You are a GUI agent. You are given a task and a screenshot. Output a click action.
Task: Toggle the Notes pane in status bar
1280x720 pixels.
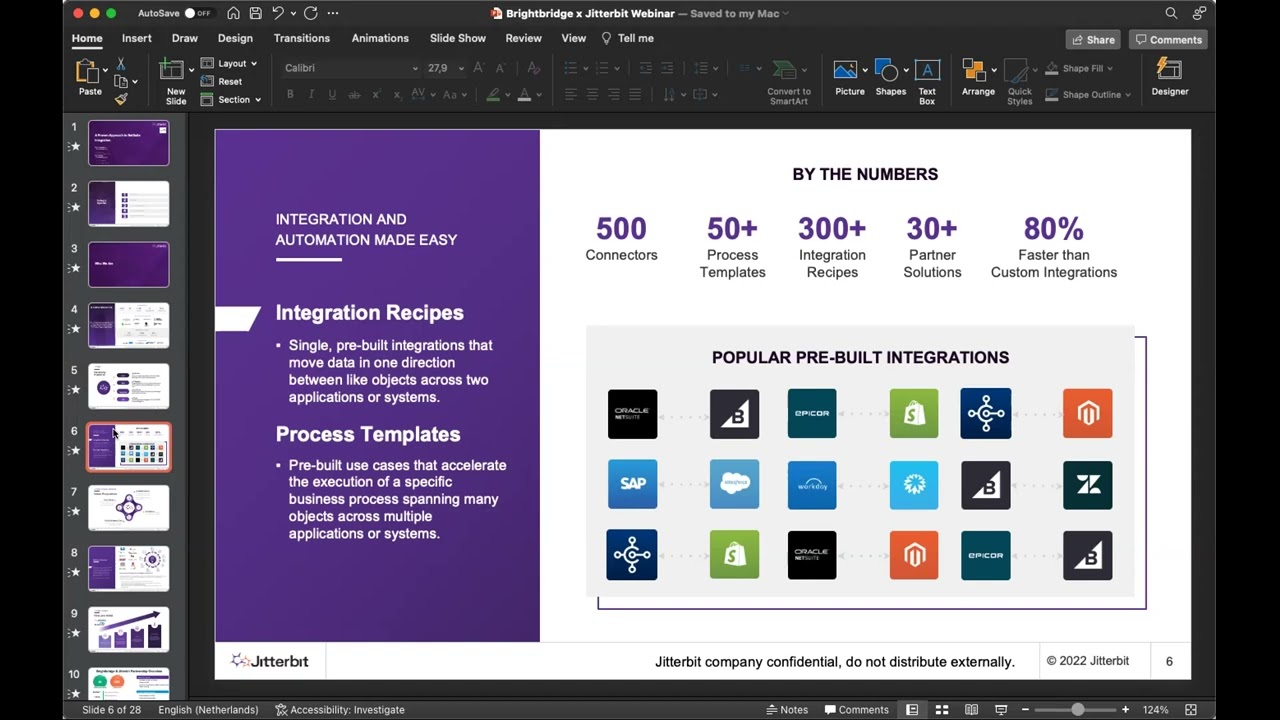(787, 710)
